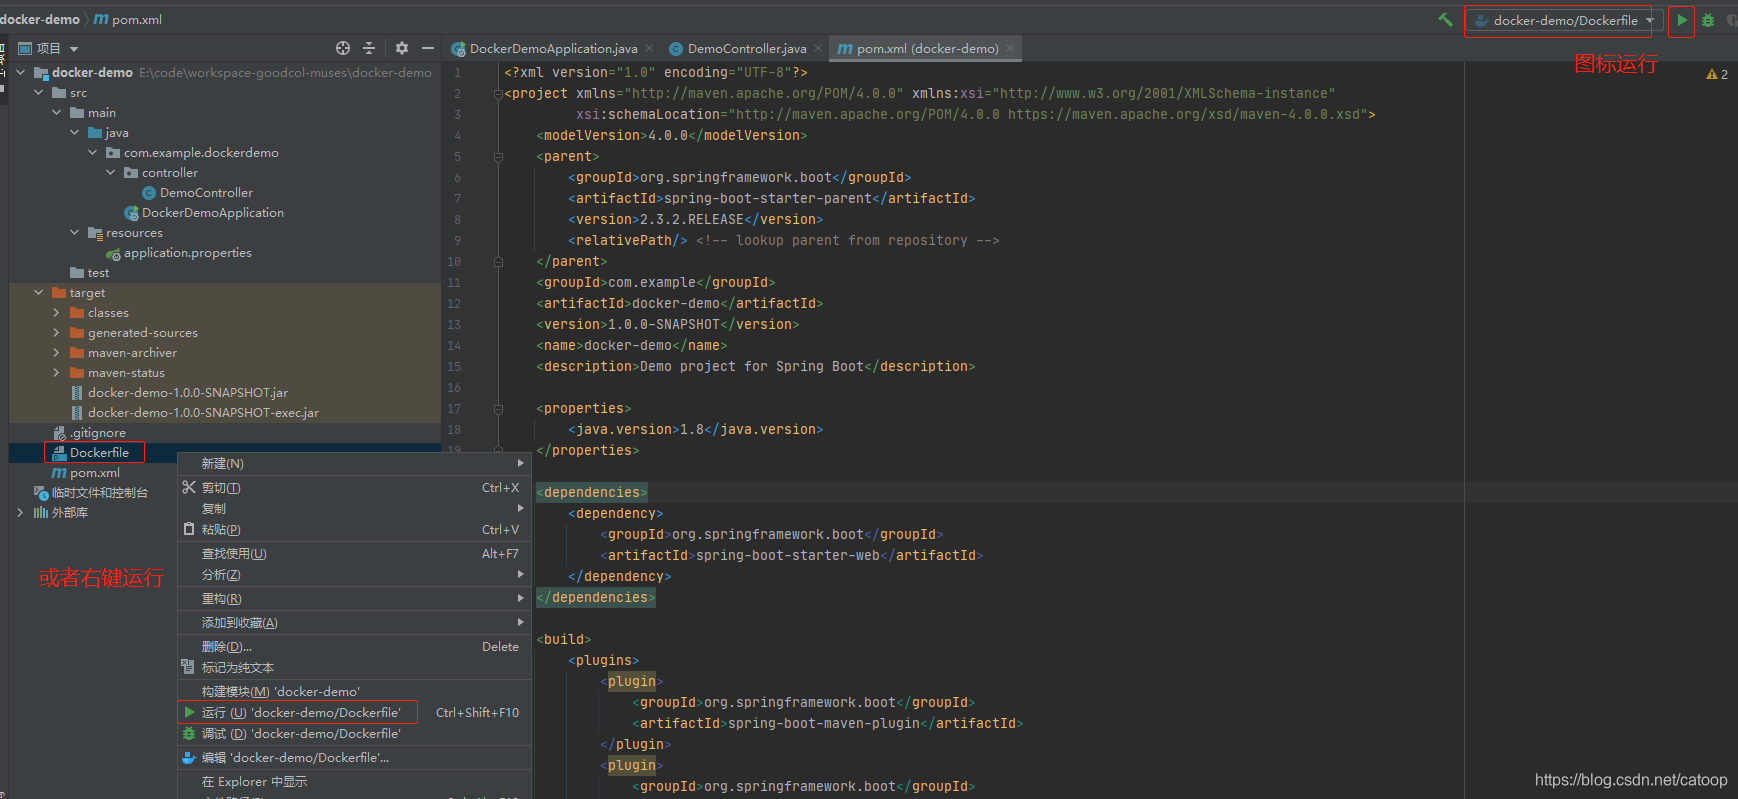The height and width of the screenshot is (799, 1738).
Task: Expand the classes folder
Action: (x=56, y=312)
